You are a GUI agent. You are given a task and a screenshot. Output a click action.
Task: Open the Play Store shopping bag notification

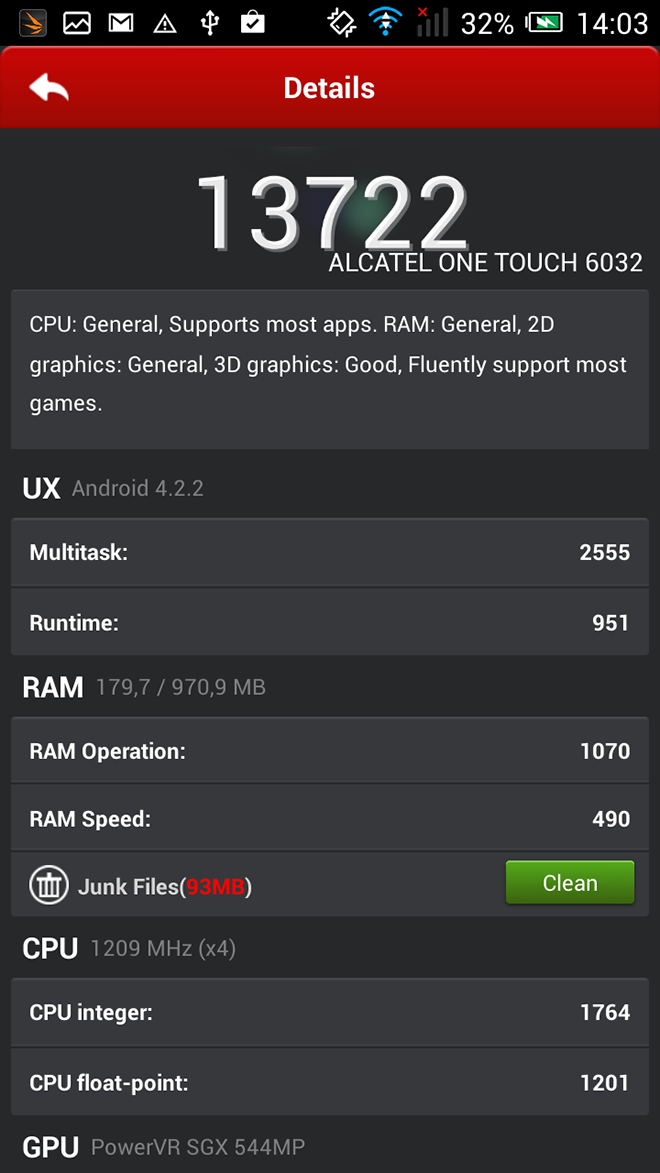[x=253, y=22]
